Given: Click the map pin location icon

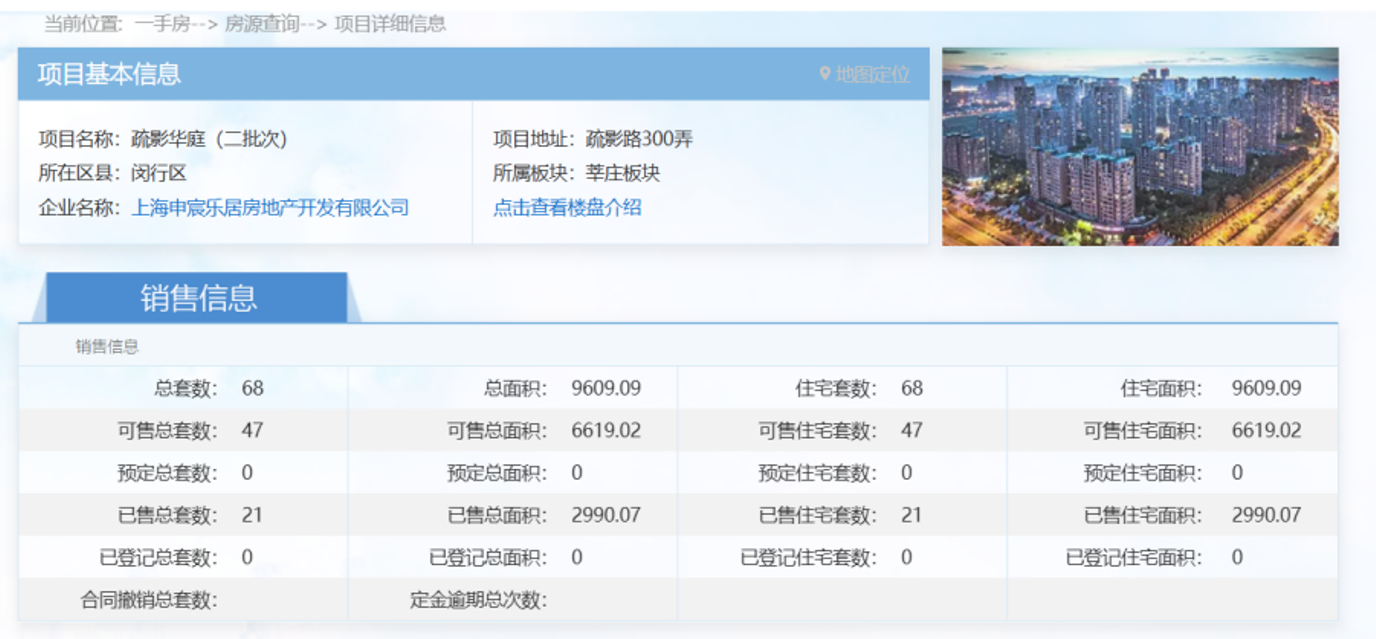Looking at the screenshot, I should [825, 74].
